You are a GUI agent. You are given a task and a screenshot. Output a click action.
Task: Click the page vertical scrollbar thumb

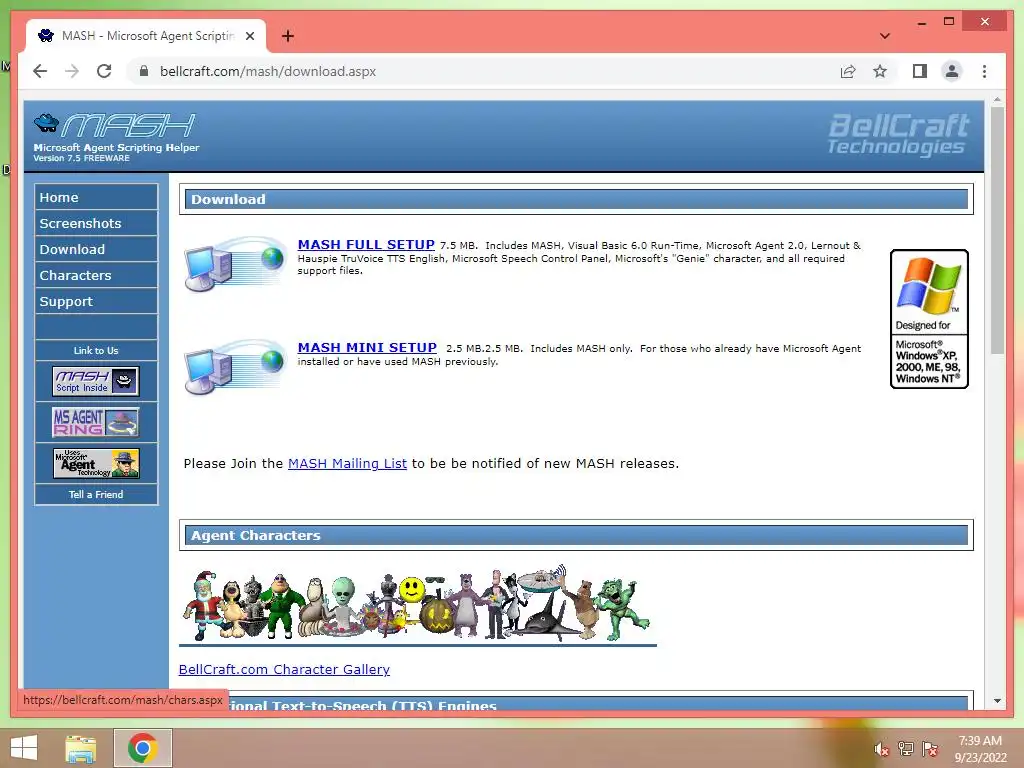pyautogui.click(x=997, y=230)
